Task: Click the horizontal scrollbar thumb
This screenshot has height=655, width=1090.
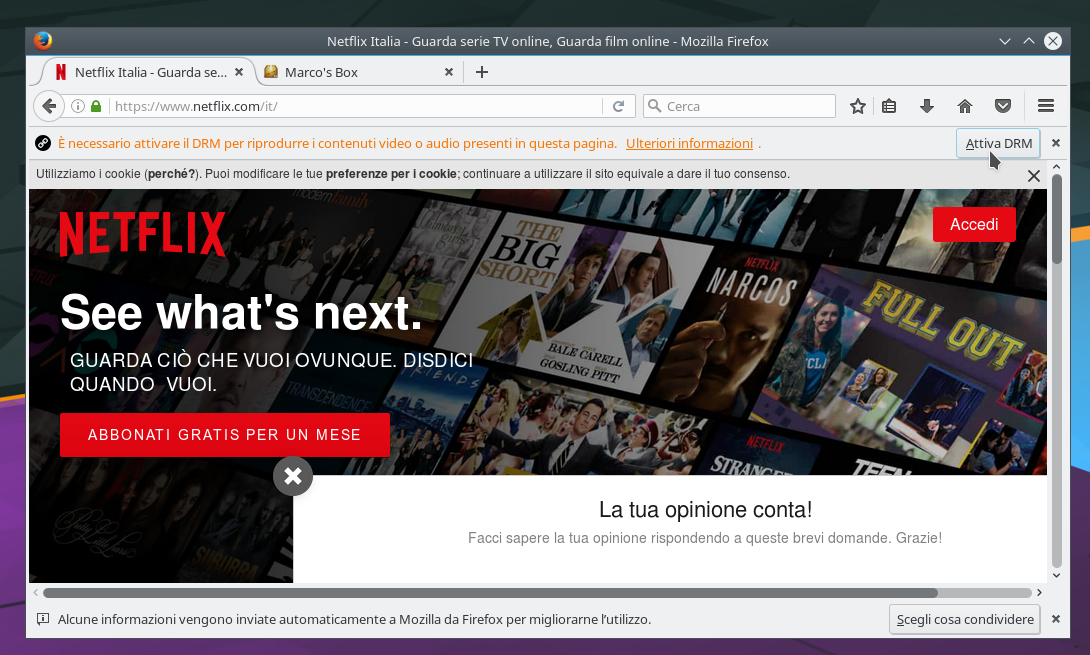Action: [x=490, y=592]
